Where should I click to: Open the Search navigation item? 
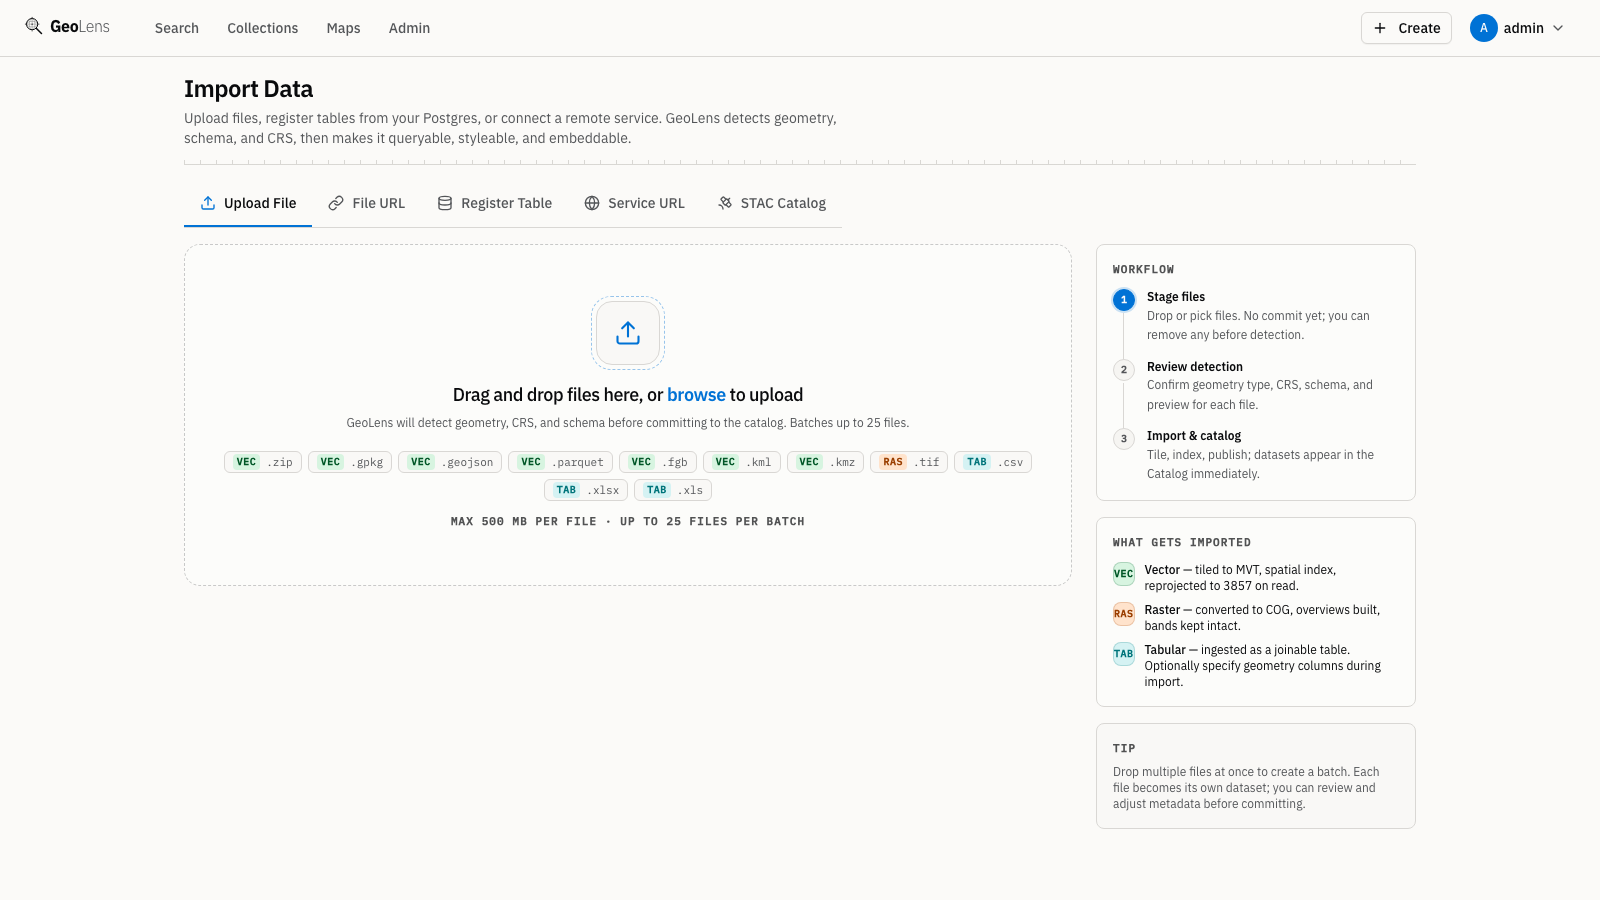(x=177, y=28)
